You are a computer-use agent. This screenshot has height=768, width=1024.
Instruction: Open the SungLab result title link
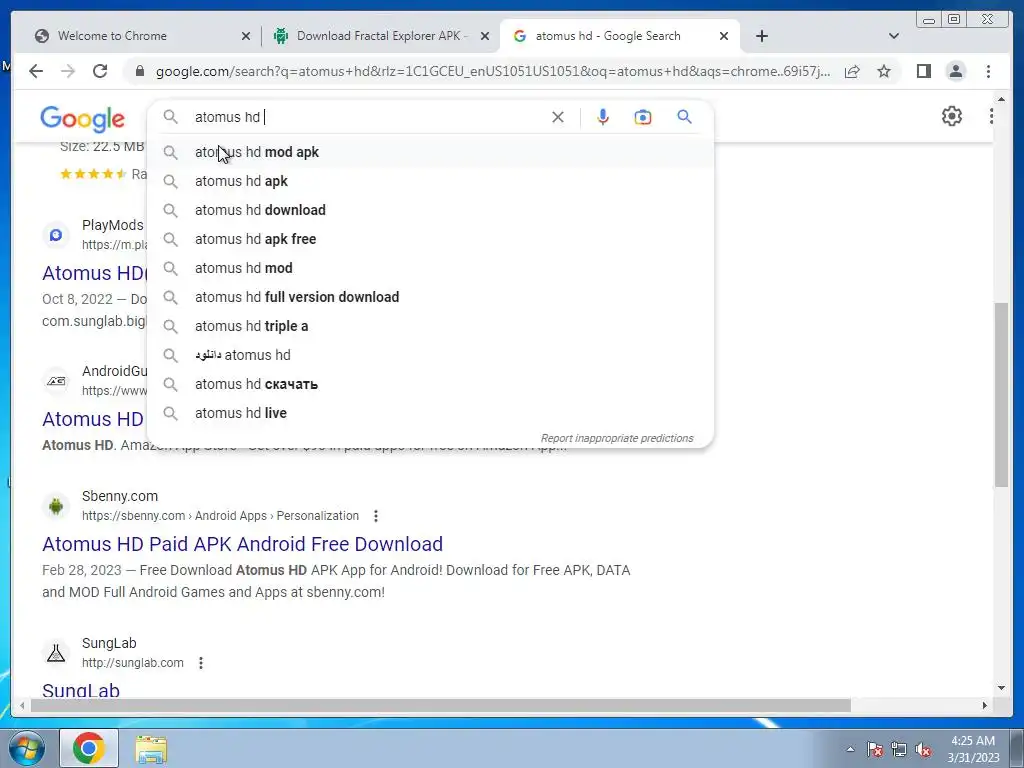click(81, 690)
